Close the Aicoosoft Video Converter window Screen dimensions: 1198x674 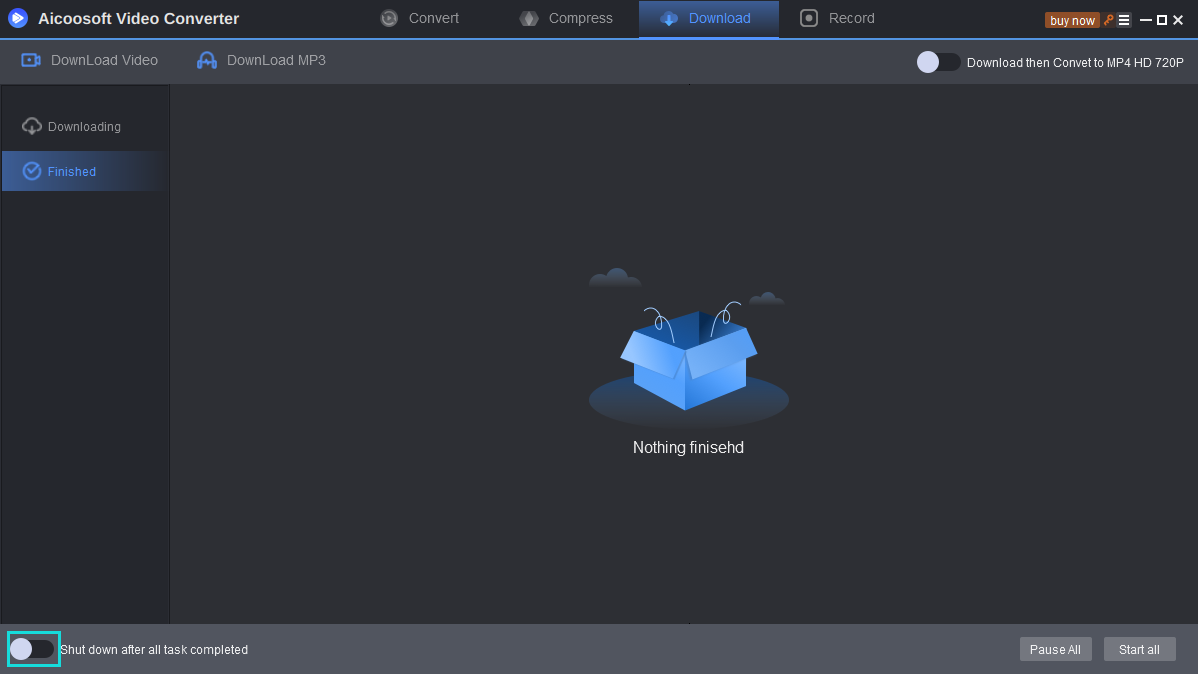1178,20
